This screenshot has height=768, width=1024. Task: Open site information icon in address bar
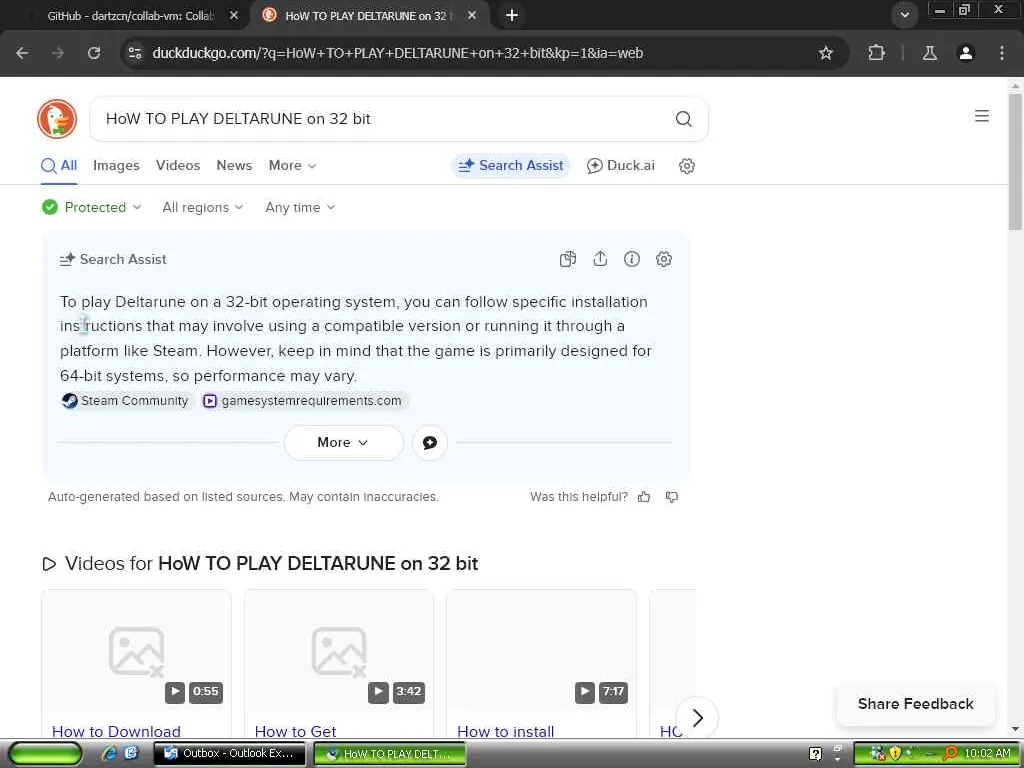click(x=135, y=53)
